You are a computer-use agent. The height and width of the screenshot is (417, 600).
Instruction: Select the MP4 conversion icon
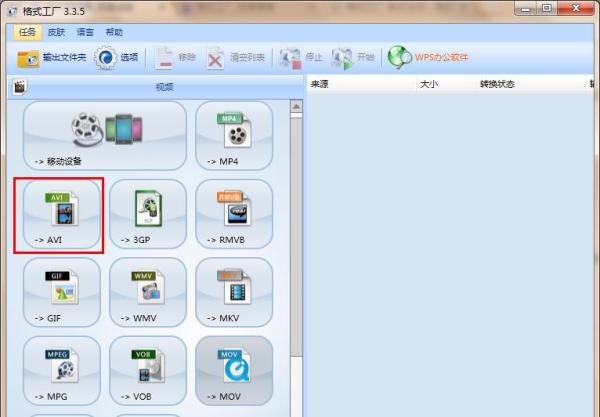tap(234, 135)
